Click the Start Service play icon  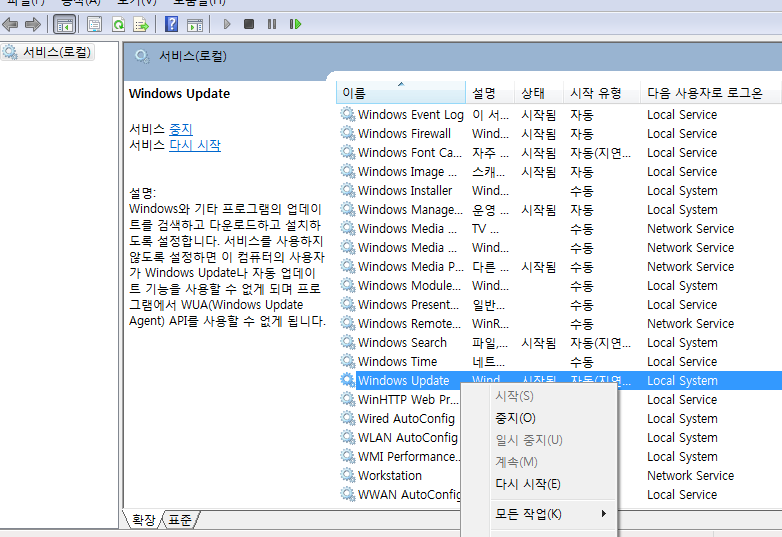pos(227,24)
